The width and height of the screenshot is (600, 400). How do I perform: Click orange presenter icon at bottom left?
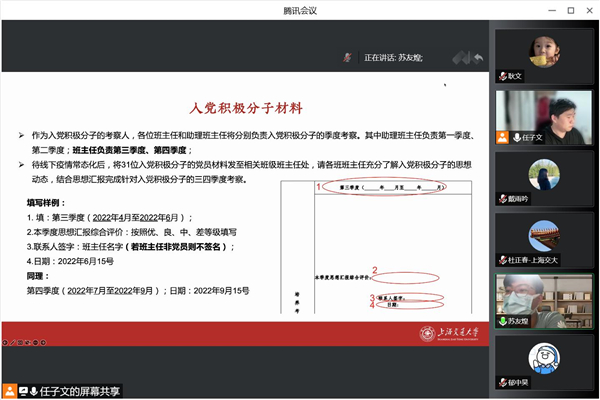9,390
